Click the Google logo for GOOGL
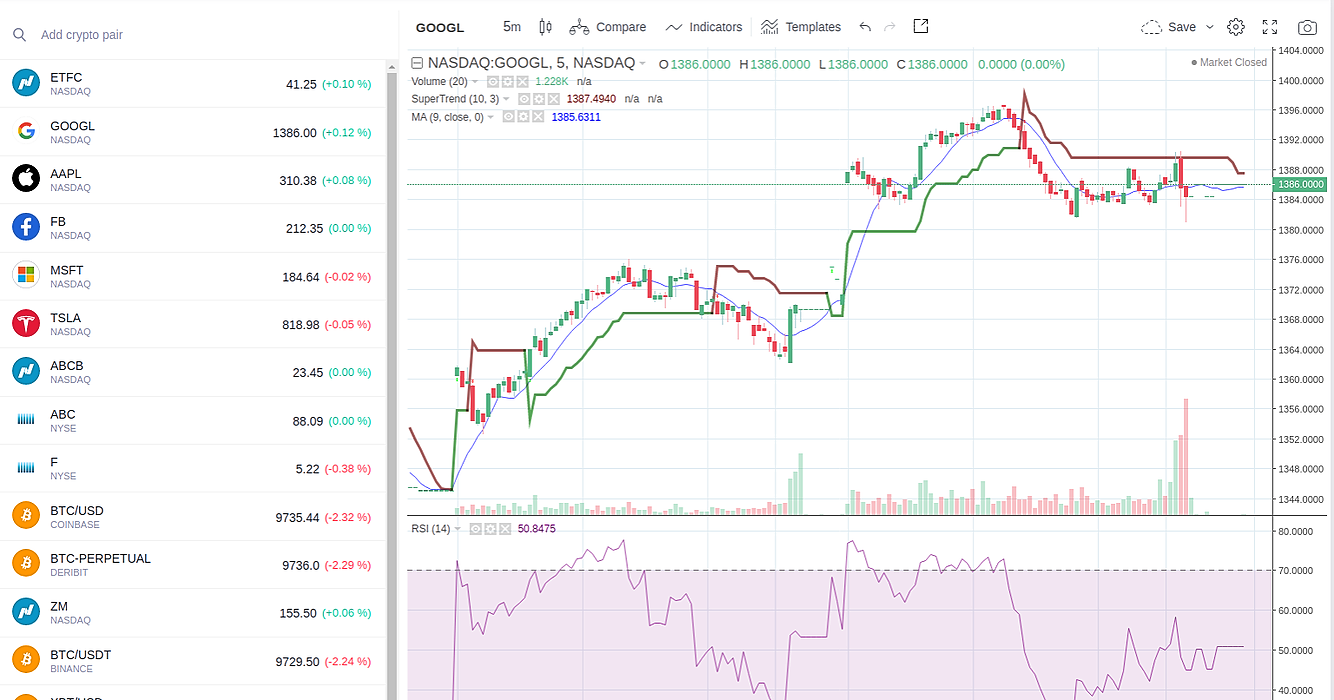This screenshot has height=700, width=1334. pos(25,131)
